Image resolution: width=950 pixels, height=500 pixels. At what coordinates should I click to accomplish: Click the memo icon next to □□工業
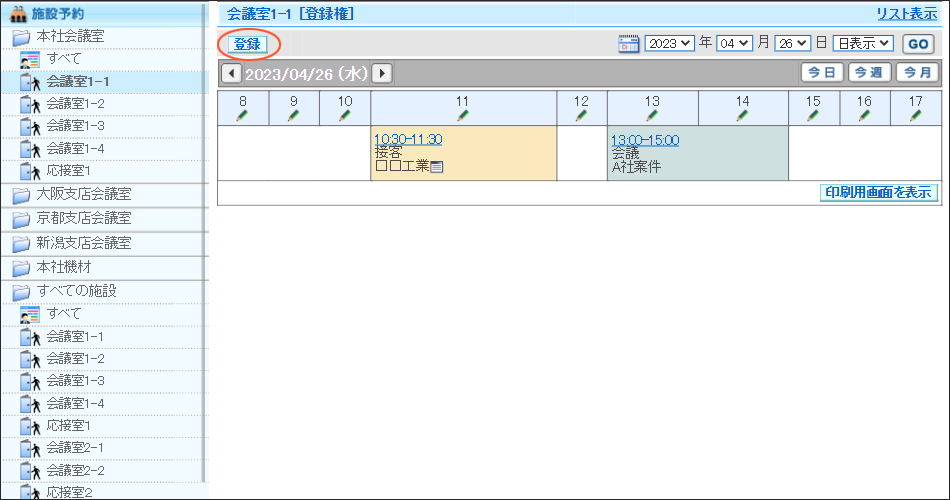(437, 167)
